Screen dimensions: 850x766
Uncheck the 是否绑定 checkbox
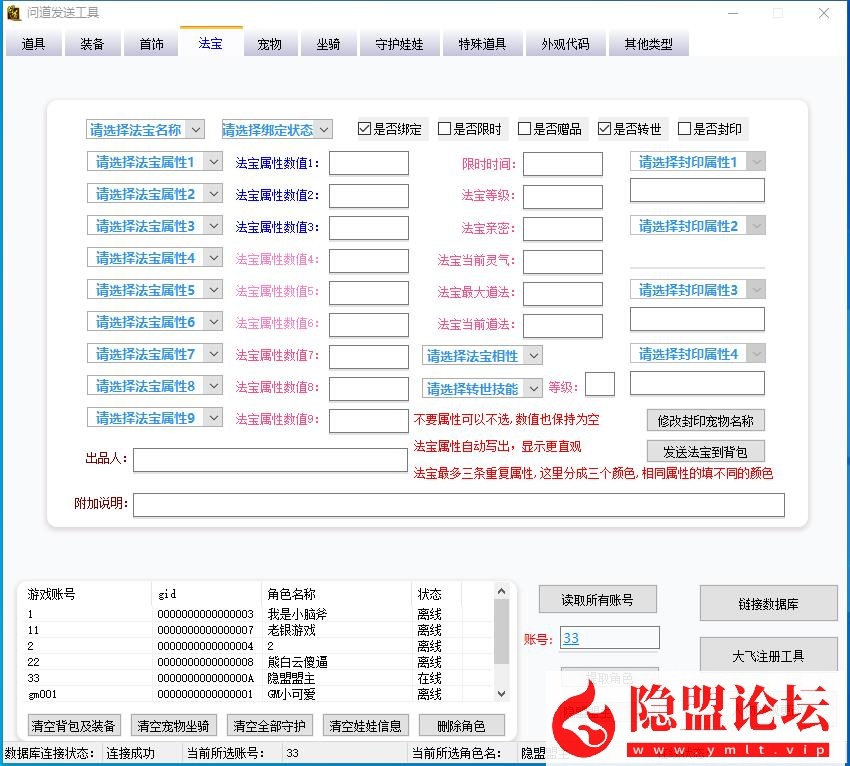365,129
